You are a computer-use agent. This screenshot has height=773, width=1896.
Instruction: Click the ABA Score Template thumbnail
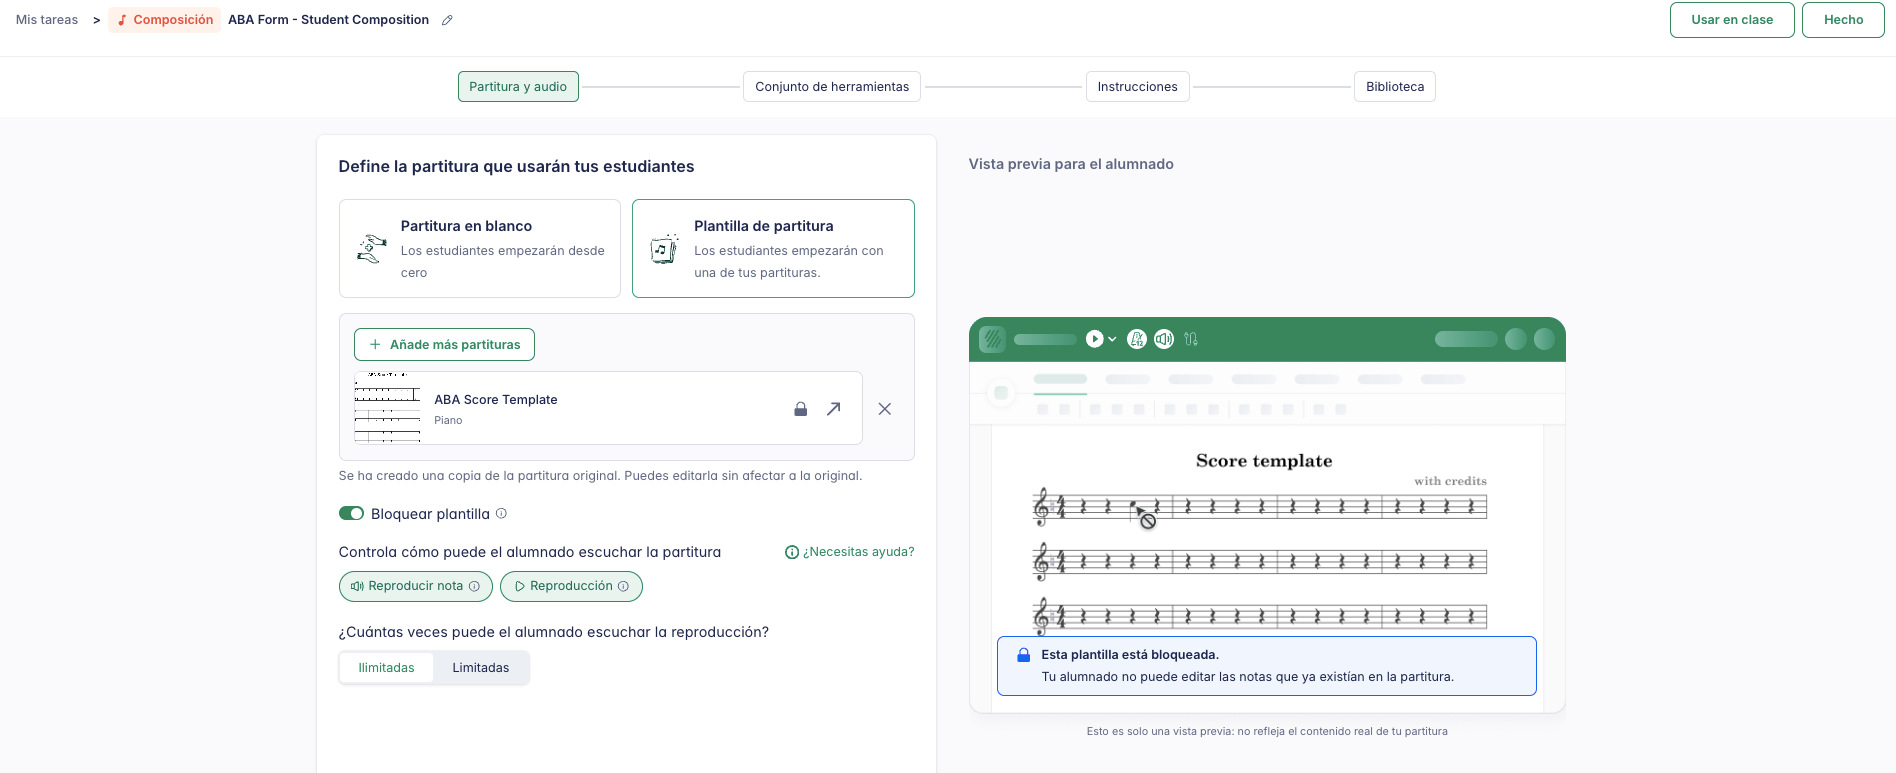click(x=388, y=408)
